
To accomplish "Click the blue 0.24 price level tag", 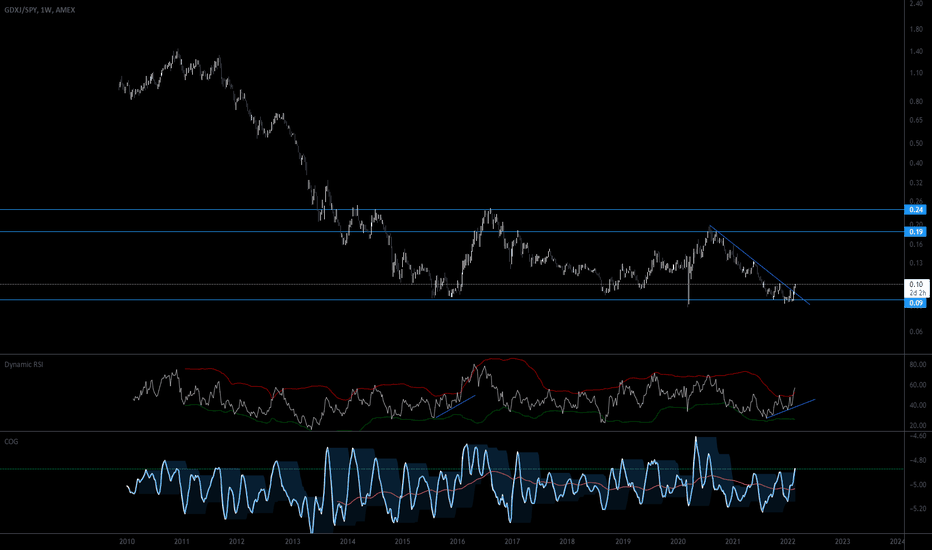I will pos(915,210).
